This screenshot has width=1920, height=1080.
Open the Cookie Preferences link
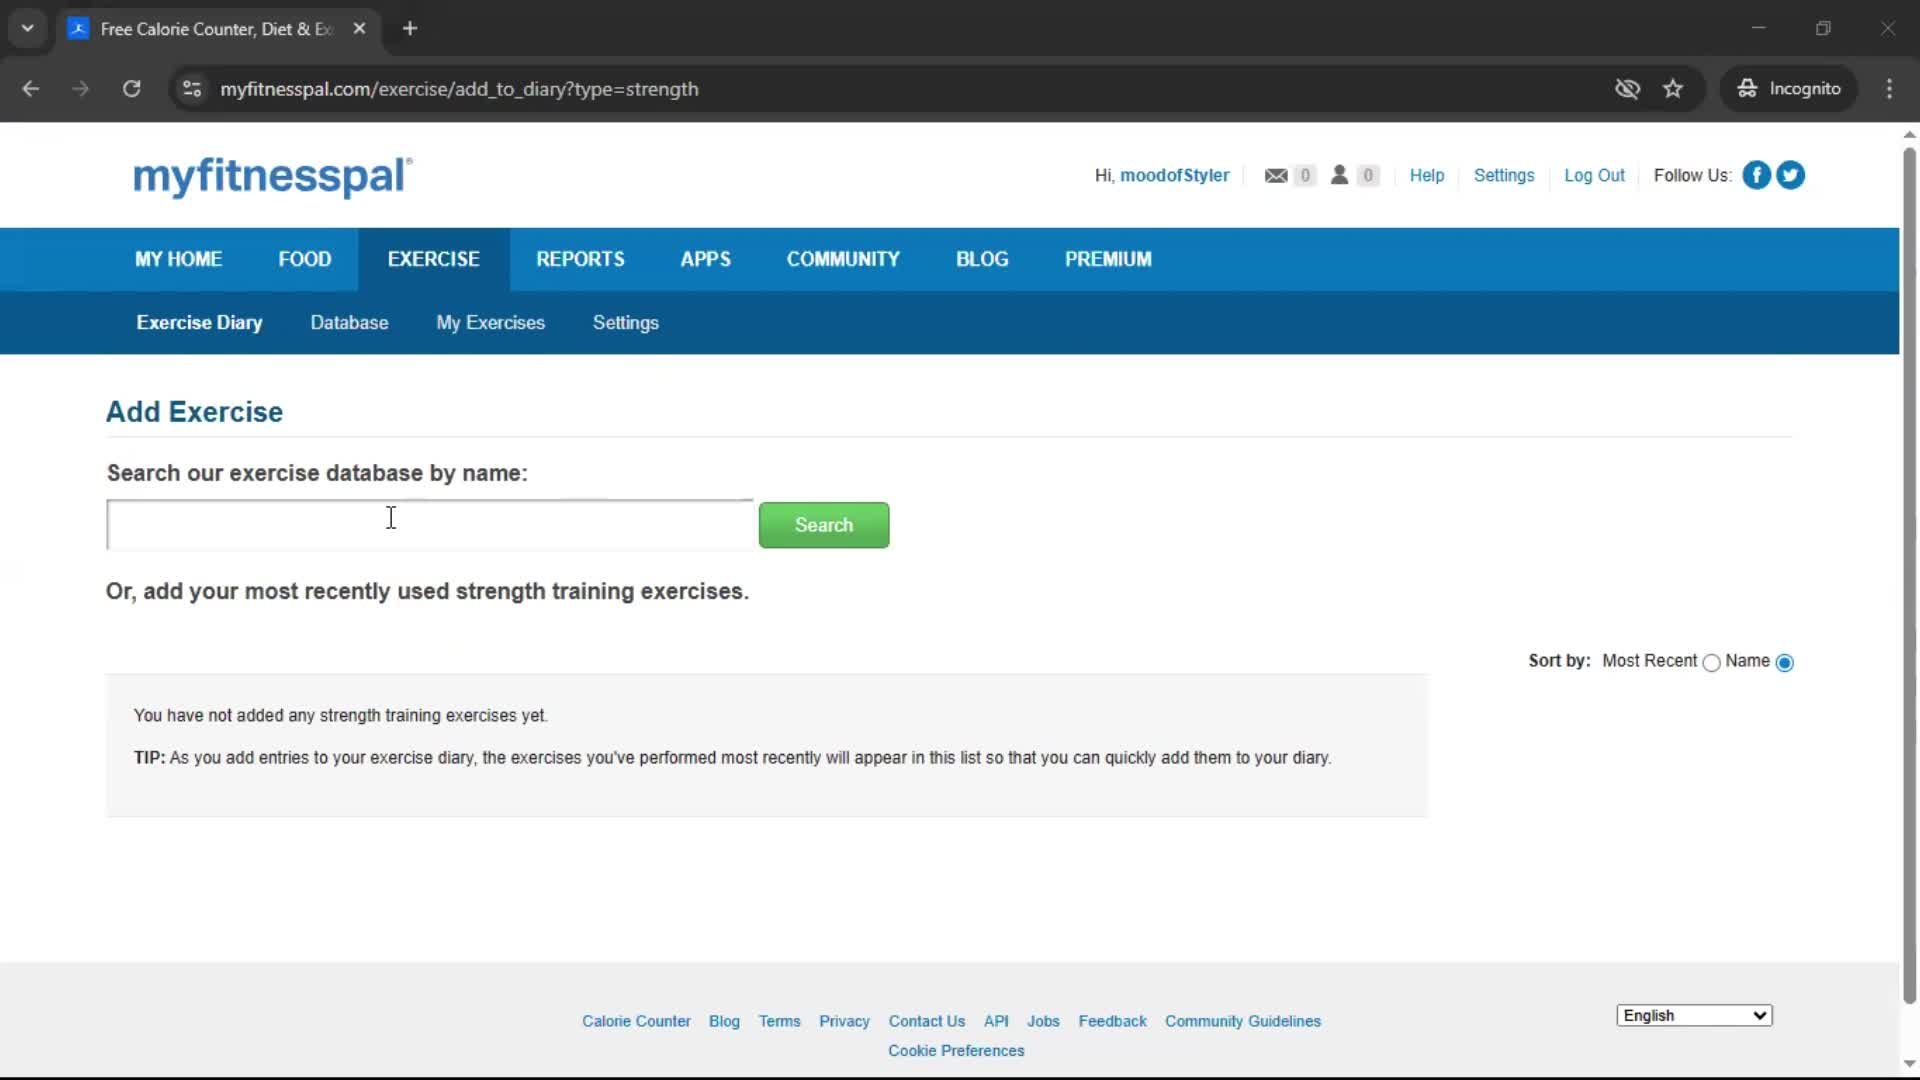coord(956,1051)
